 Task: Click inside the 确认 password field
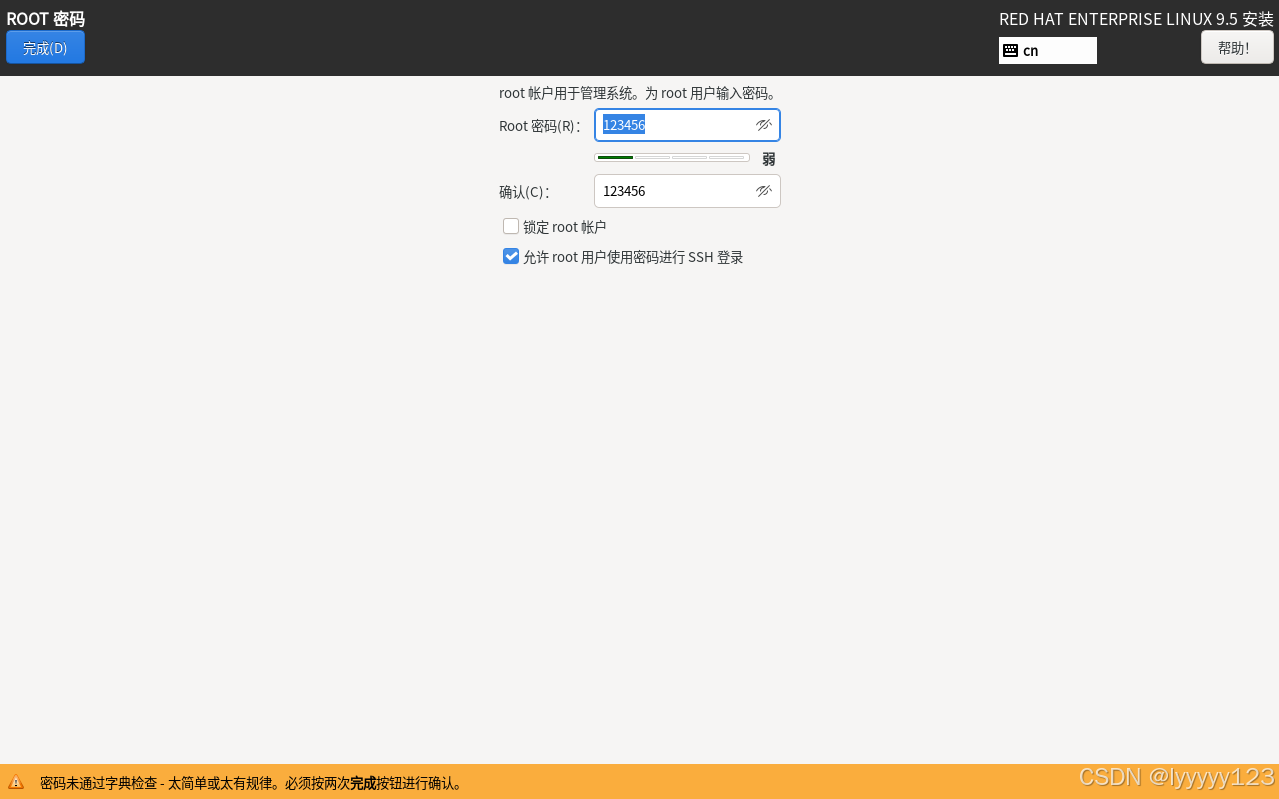point(670,191)
